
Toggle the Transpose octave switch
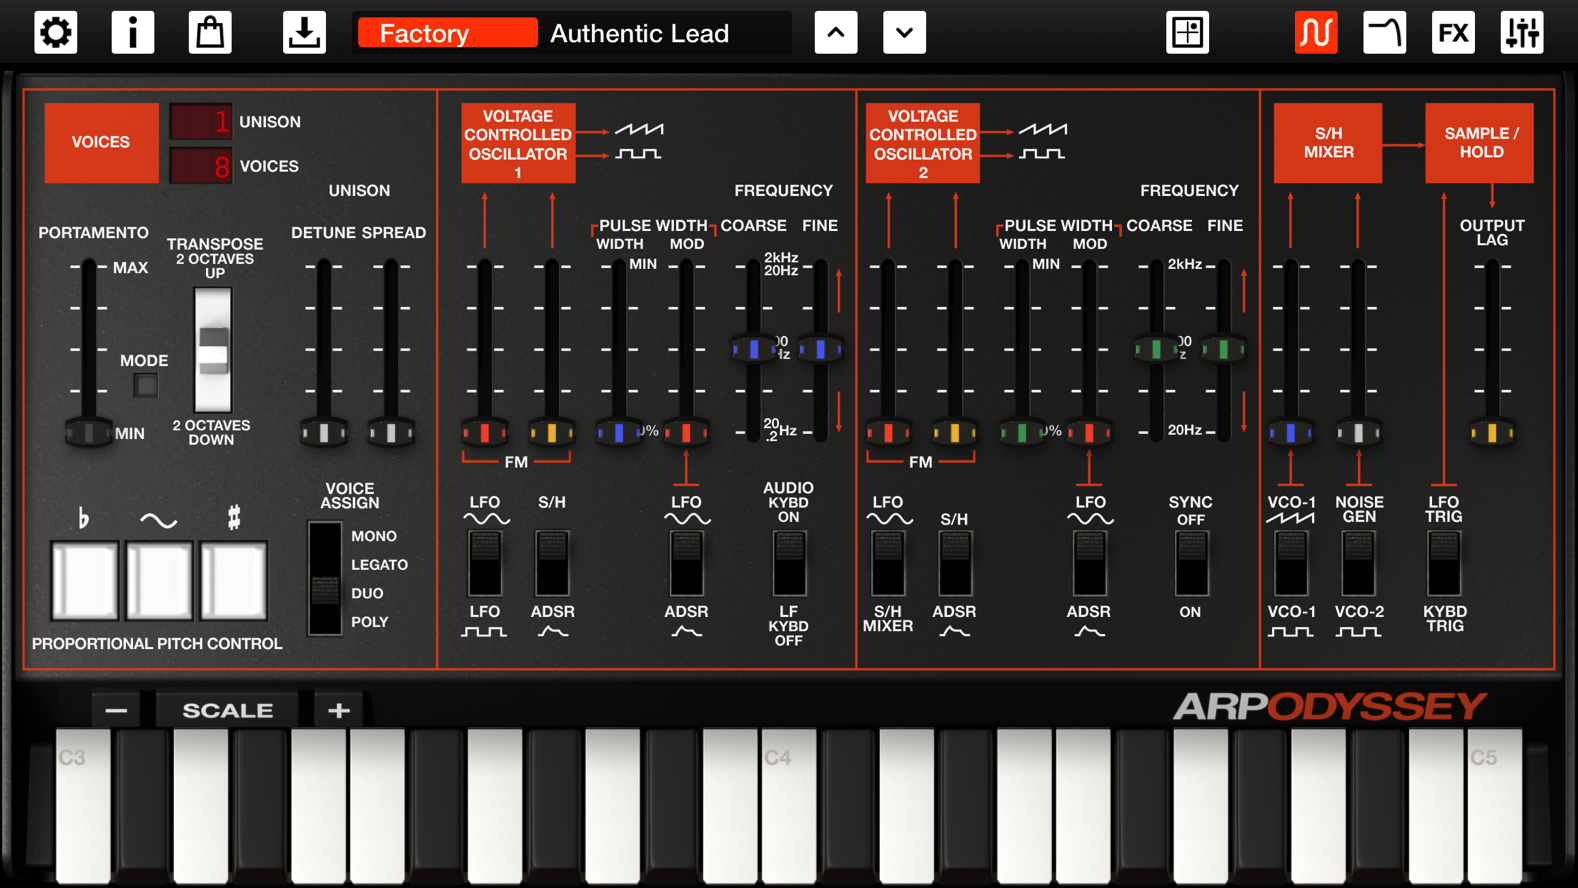tap(212, 350)
